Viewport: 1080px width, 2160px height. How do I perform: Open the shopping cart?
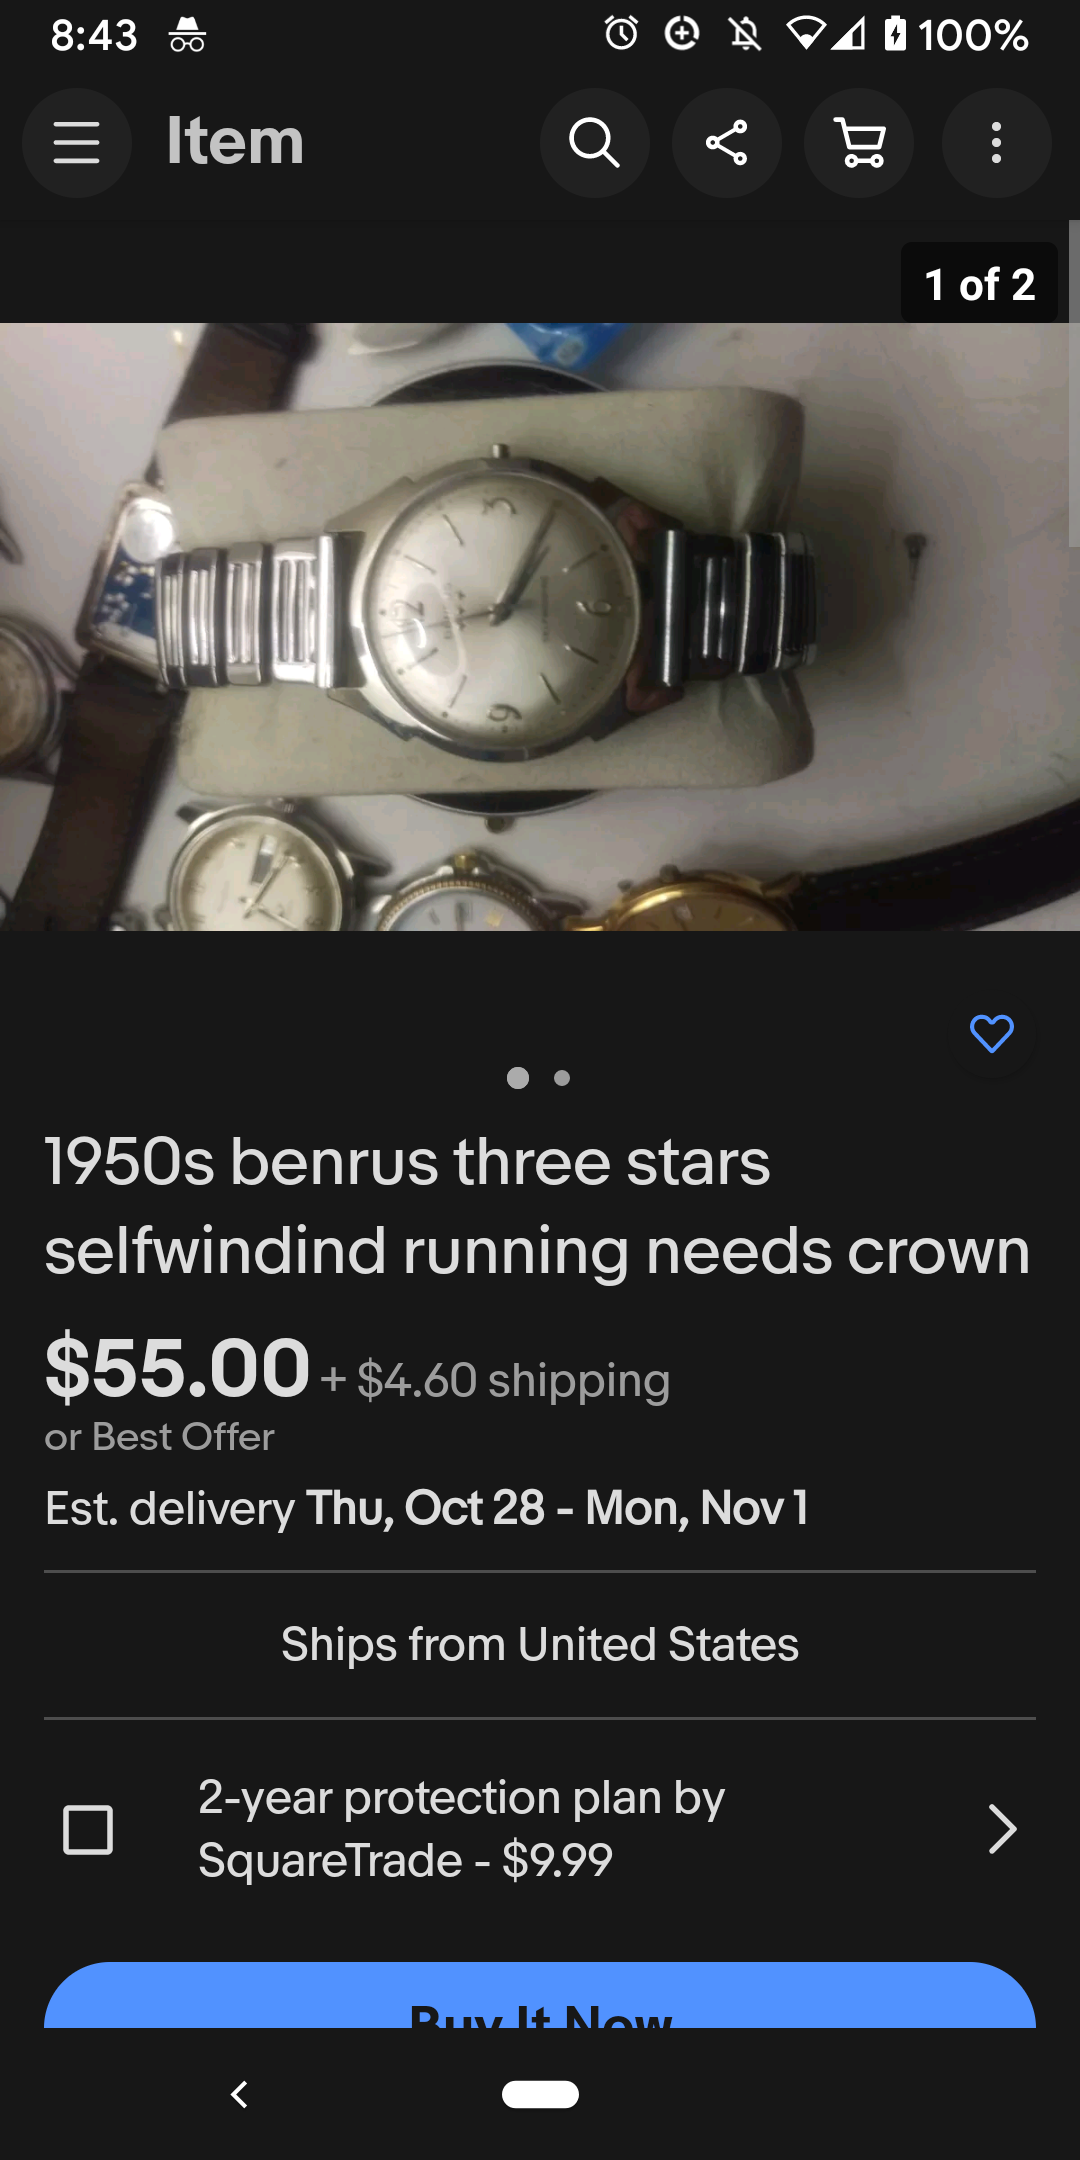(860, 143)
